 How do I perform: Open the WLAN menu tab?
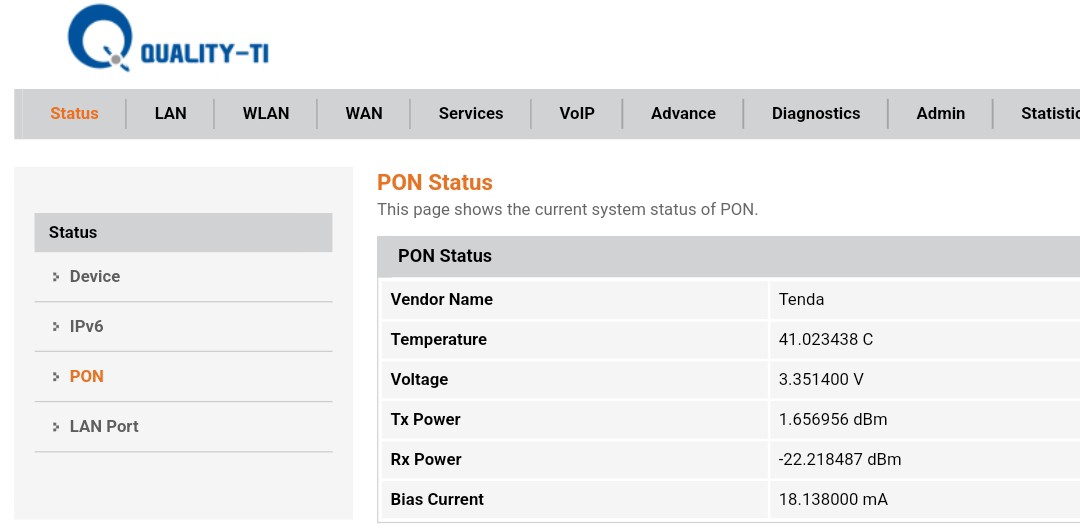click(x=266, y=114)
